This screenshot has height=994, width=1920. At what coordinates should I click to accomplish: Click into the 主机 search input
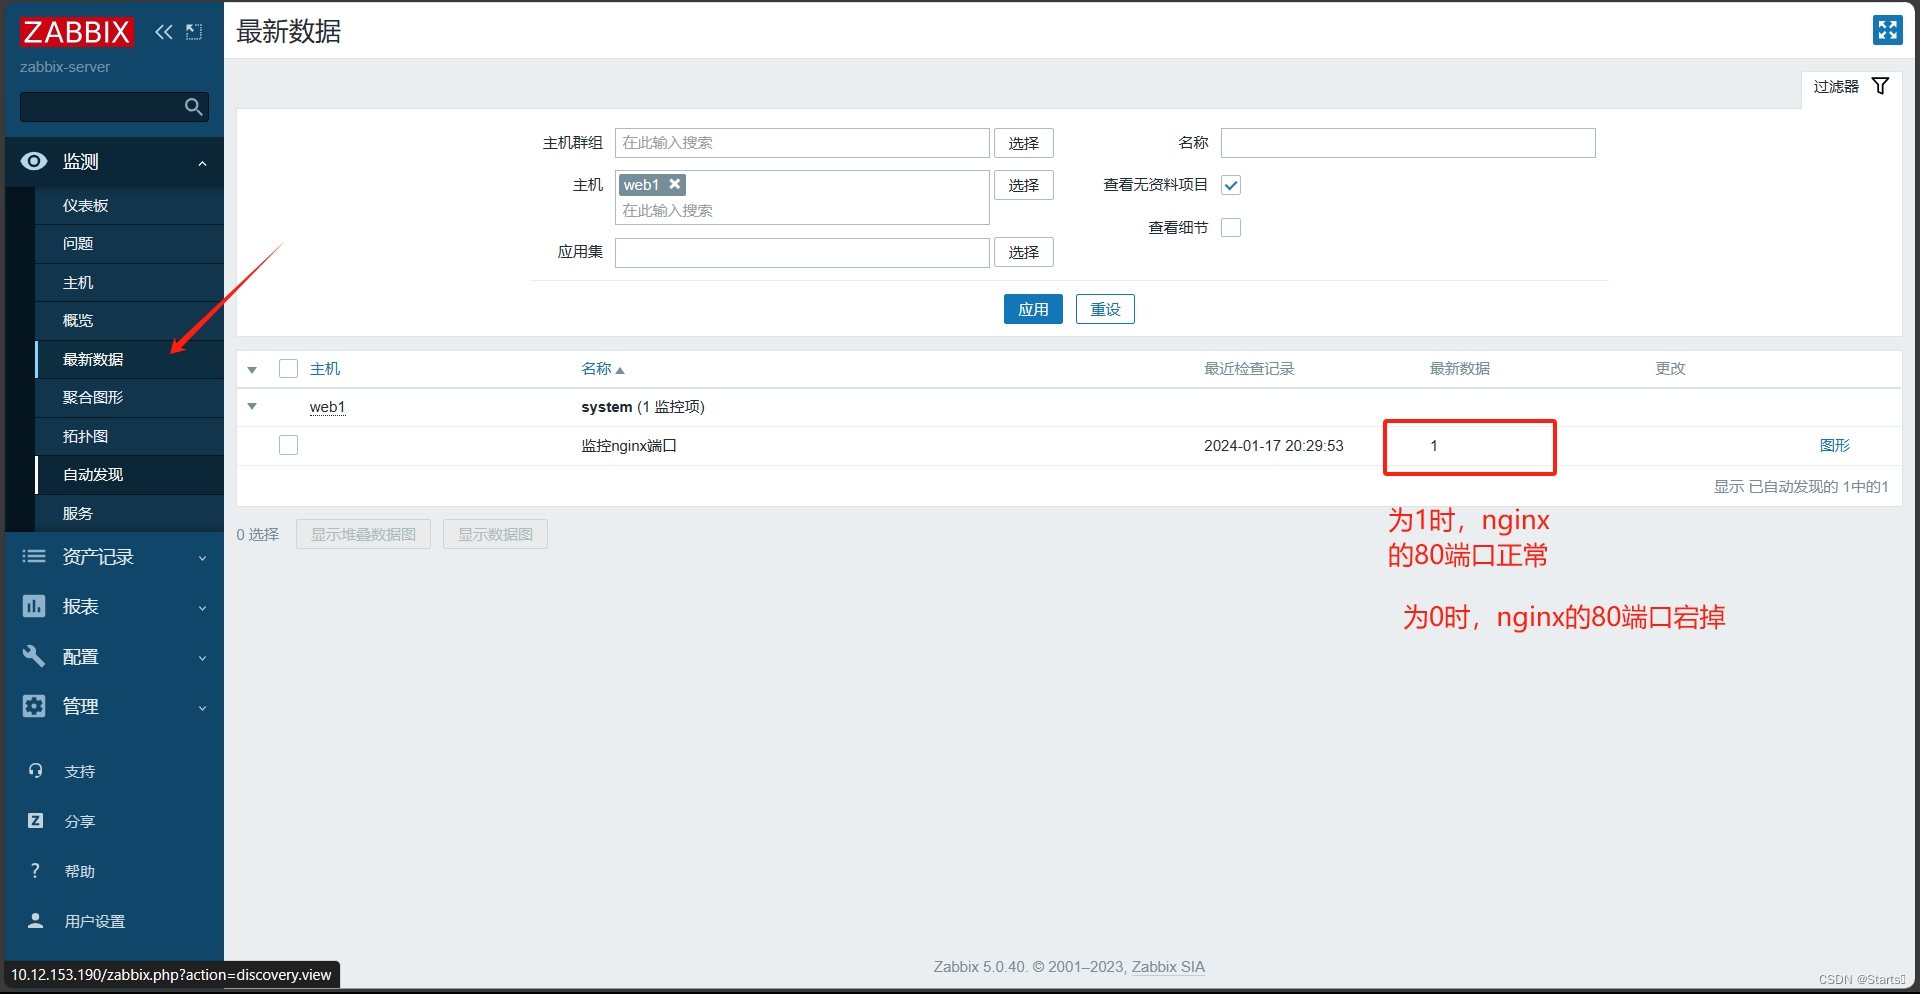pos(802,211)
